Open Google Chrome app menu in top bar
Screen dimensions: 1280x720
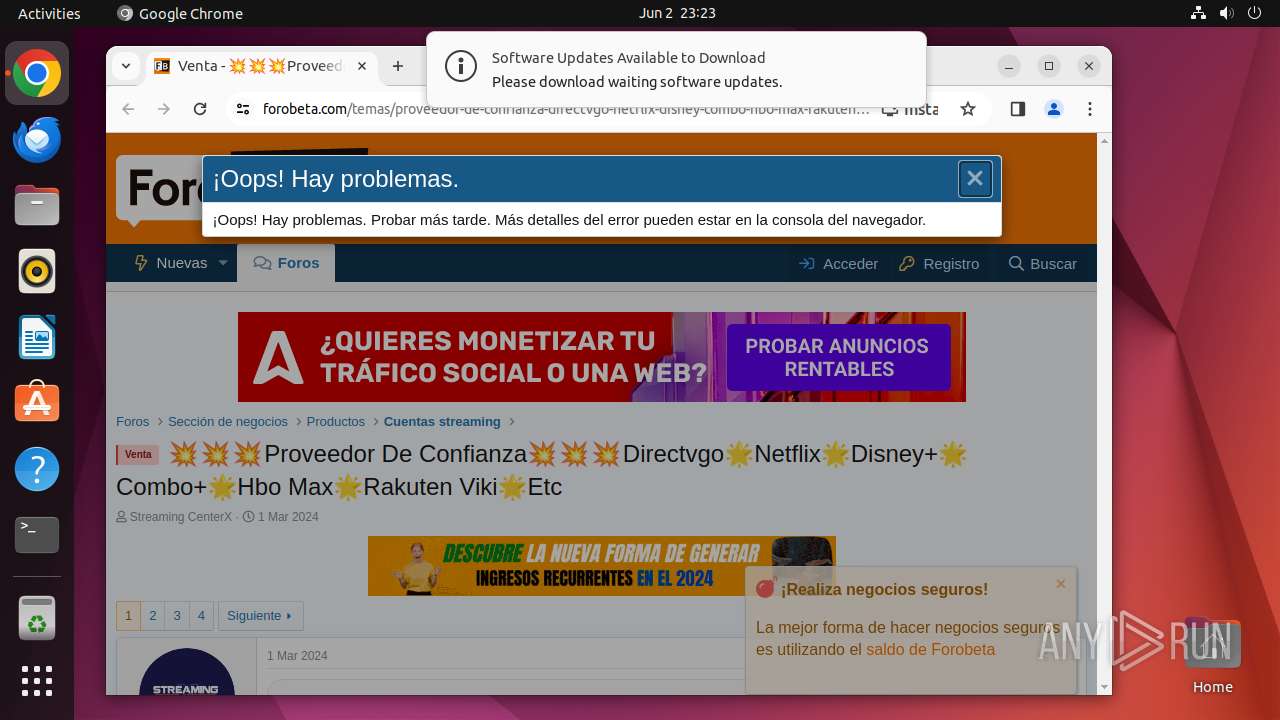pos(180,13)
